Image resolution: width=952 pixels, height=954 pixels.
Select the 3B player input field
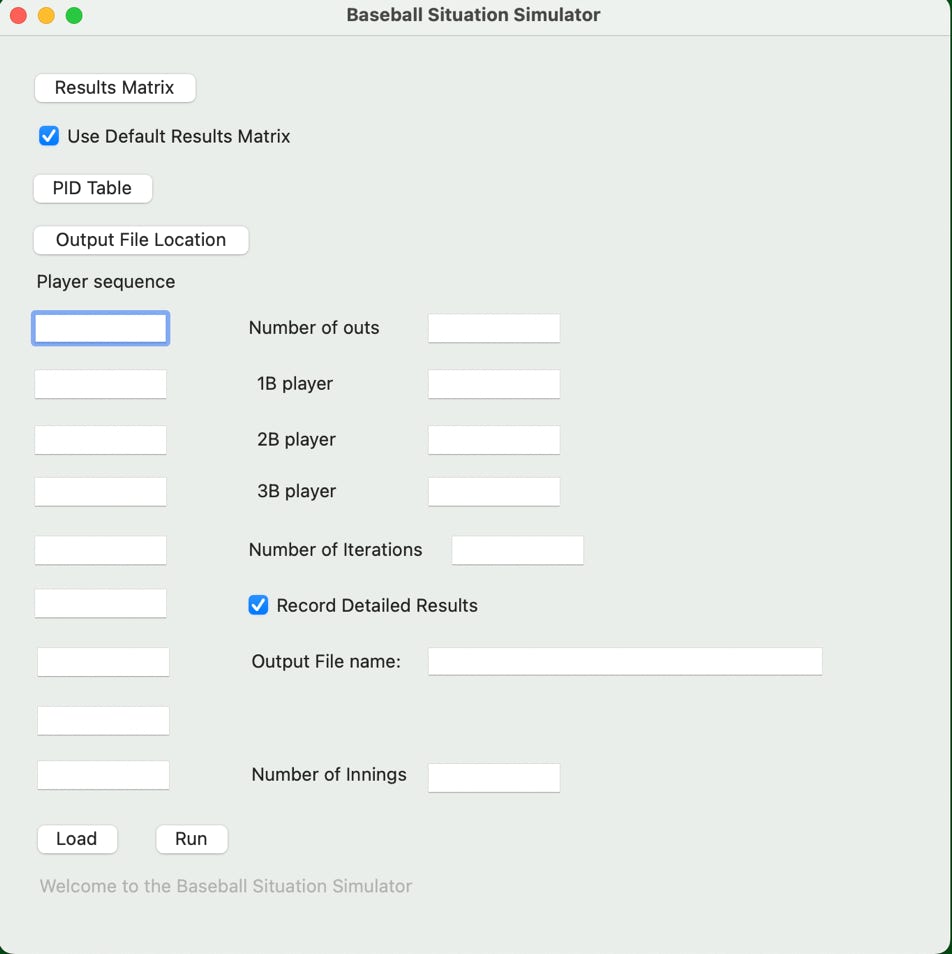(494, 491)
